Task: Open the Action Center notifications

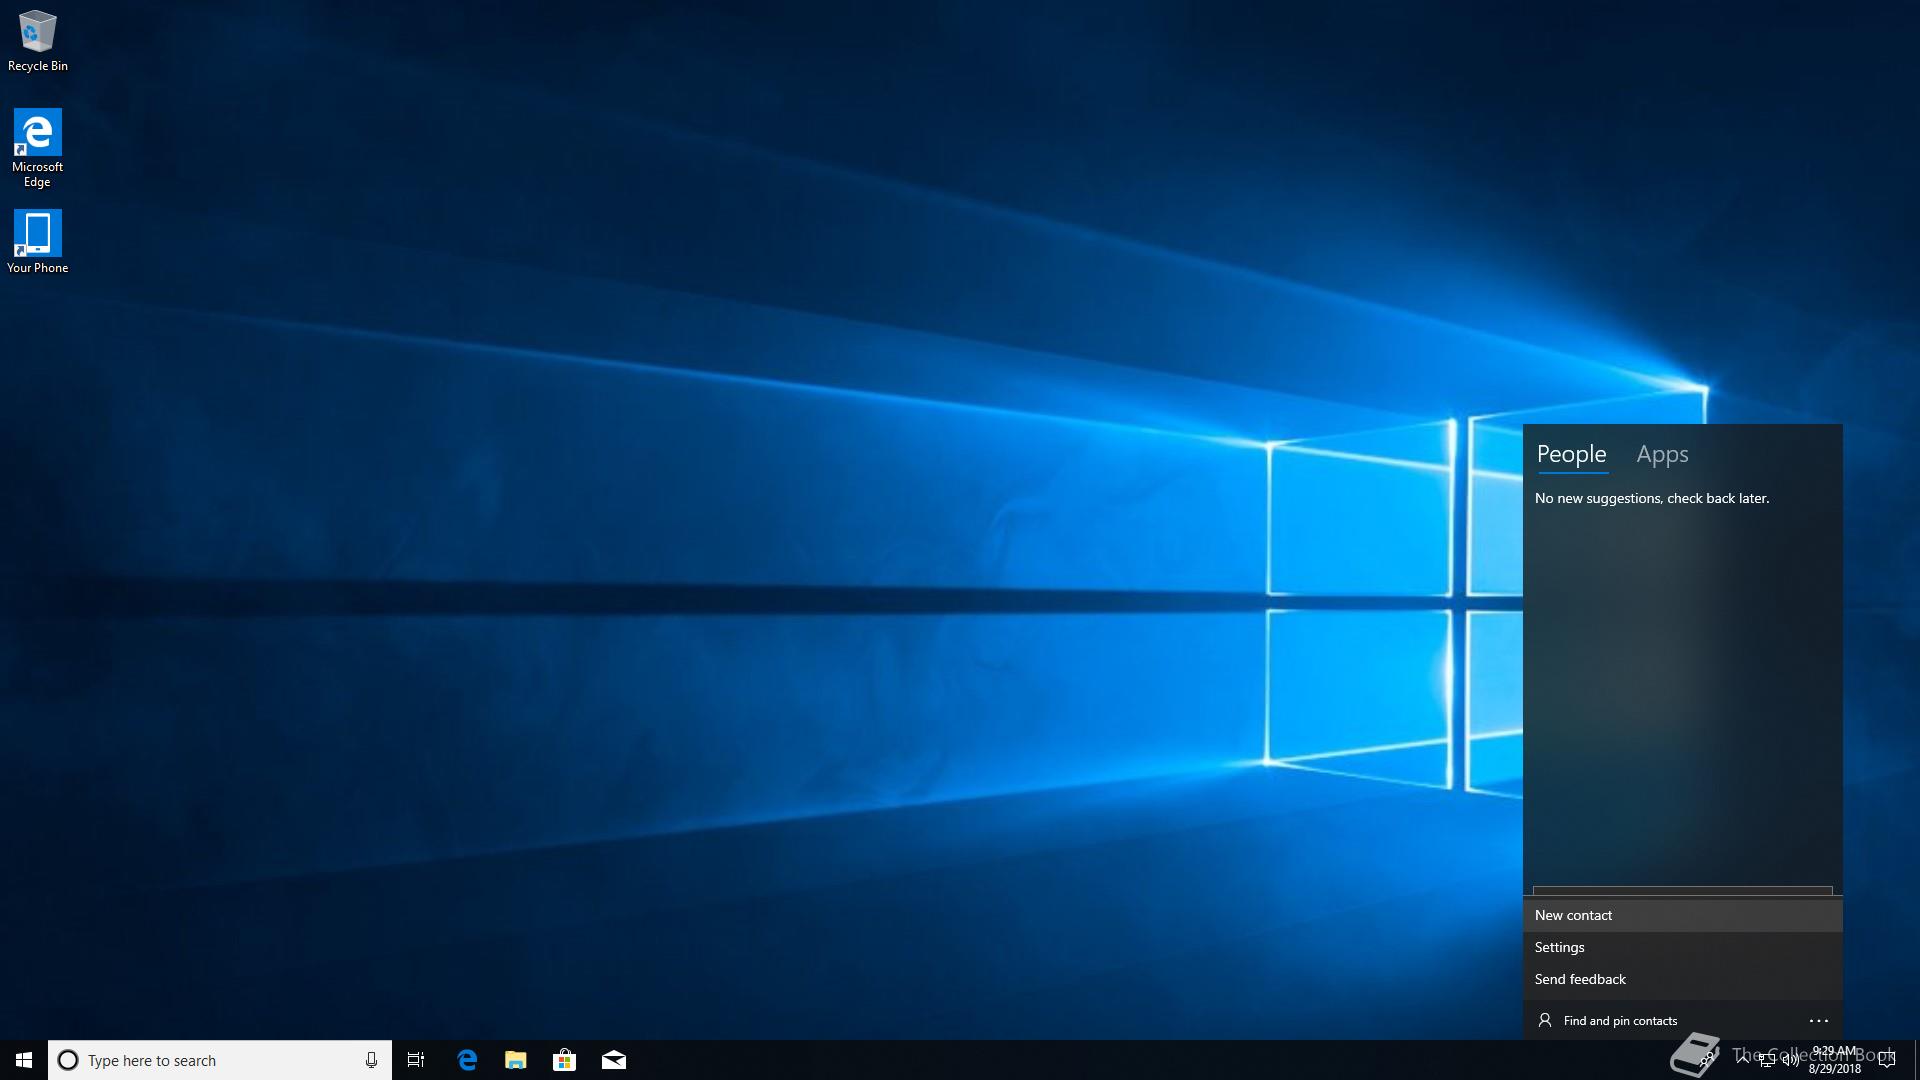Action: (x=1887, y=1061)
